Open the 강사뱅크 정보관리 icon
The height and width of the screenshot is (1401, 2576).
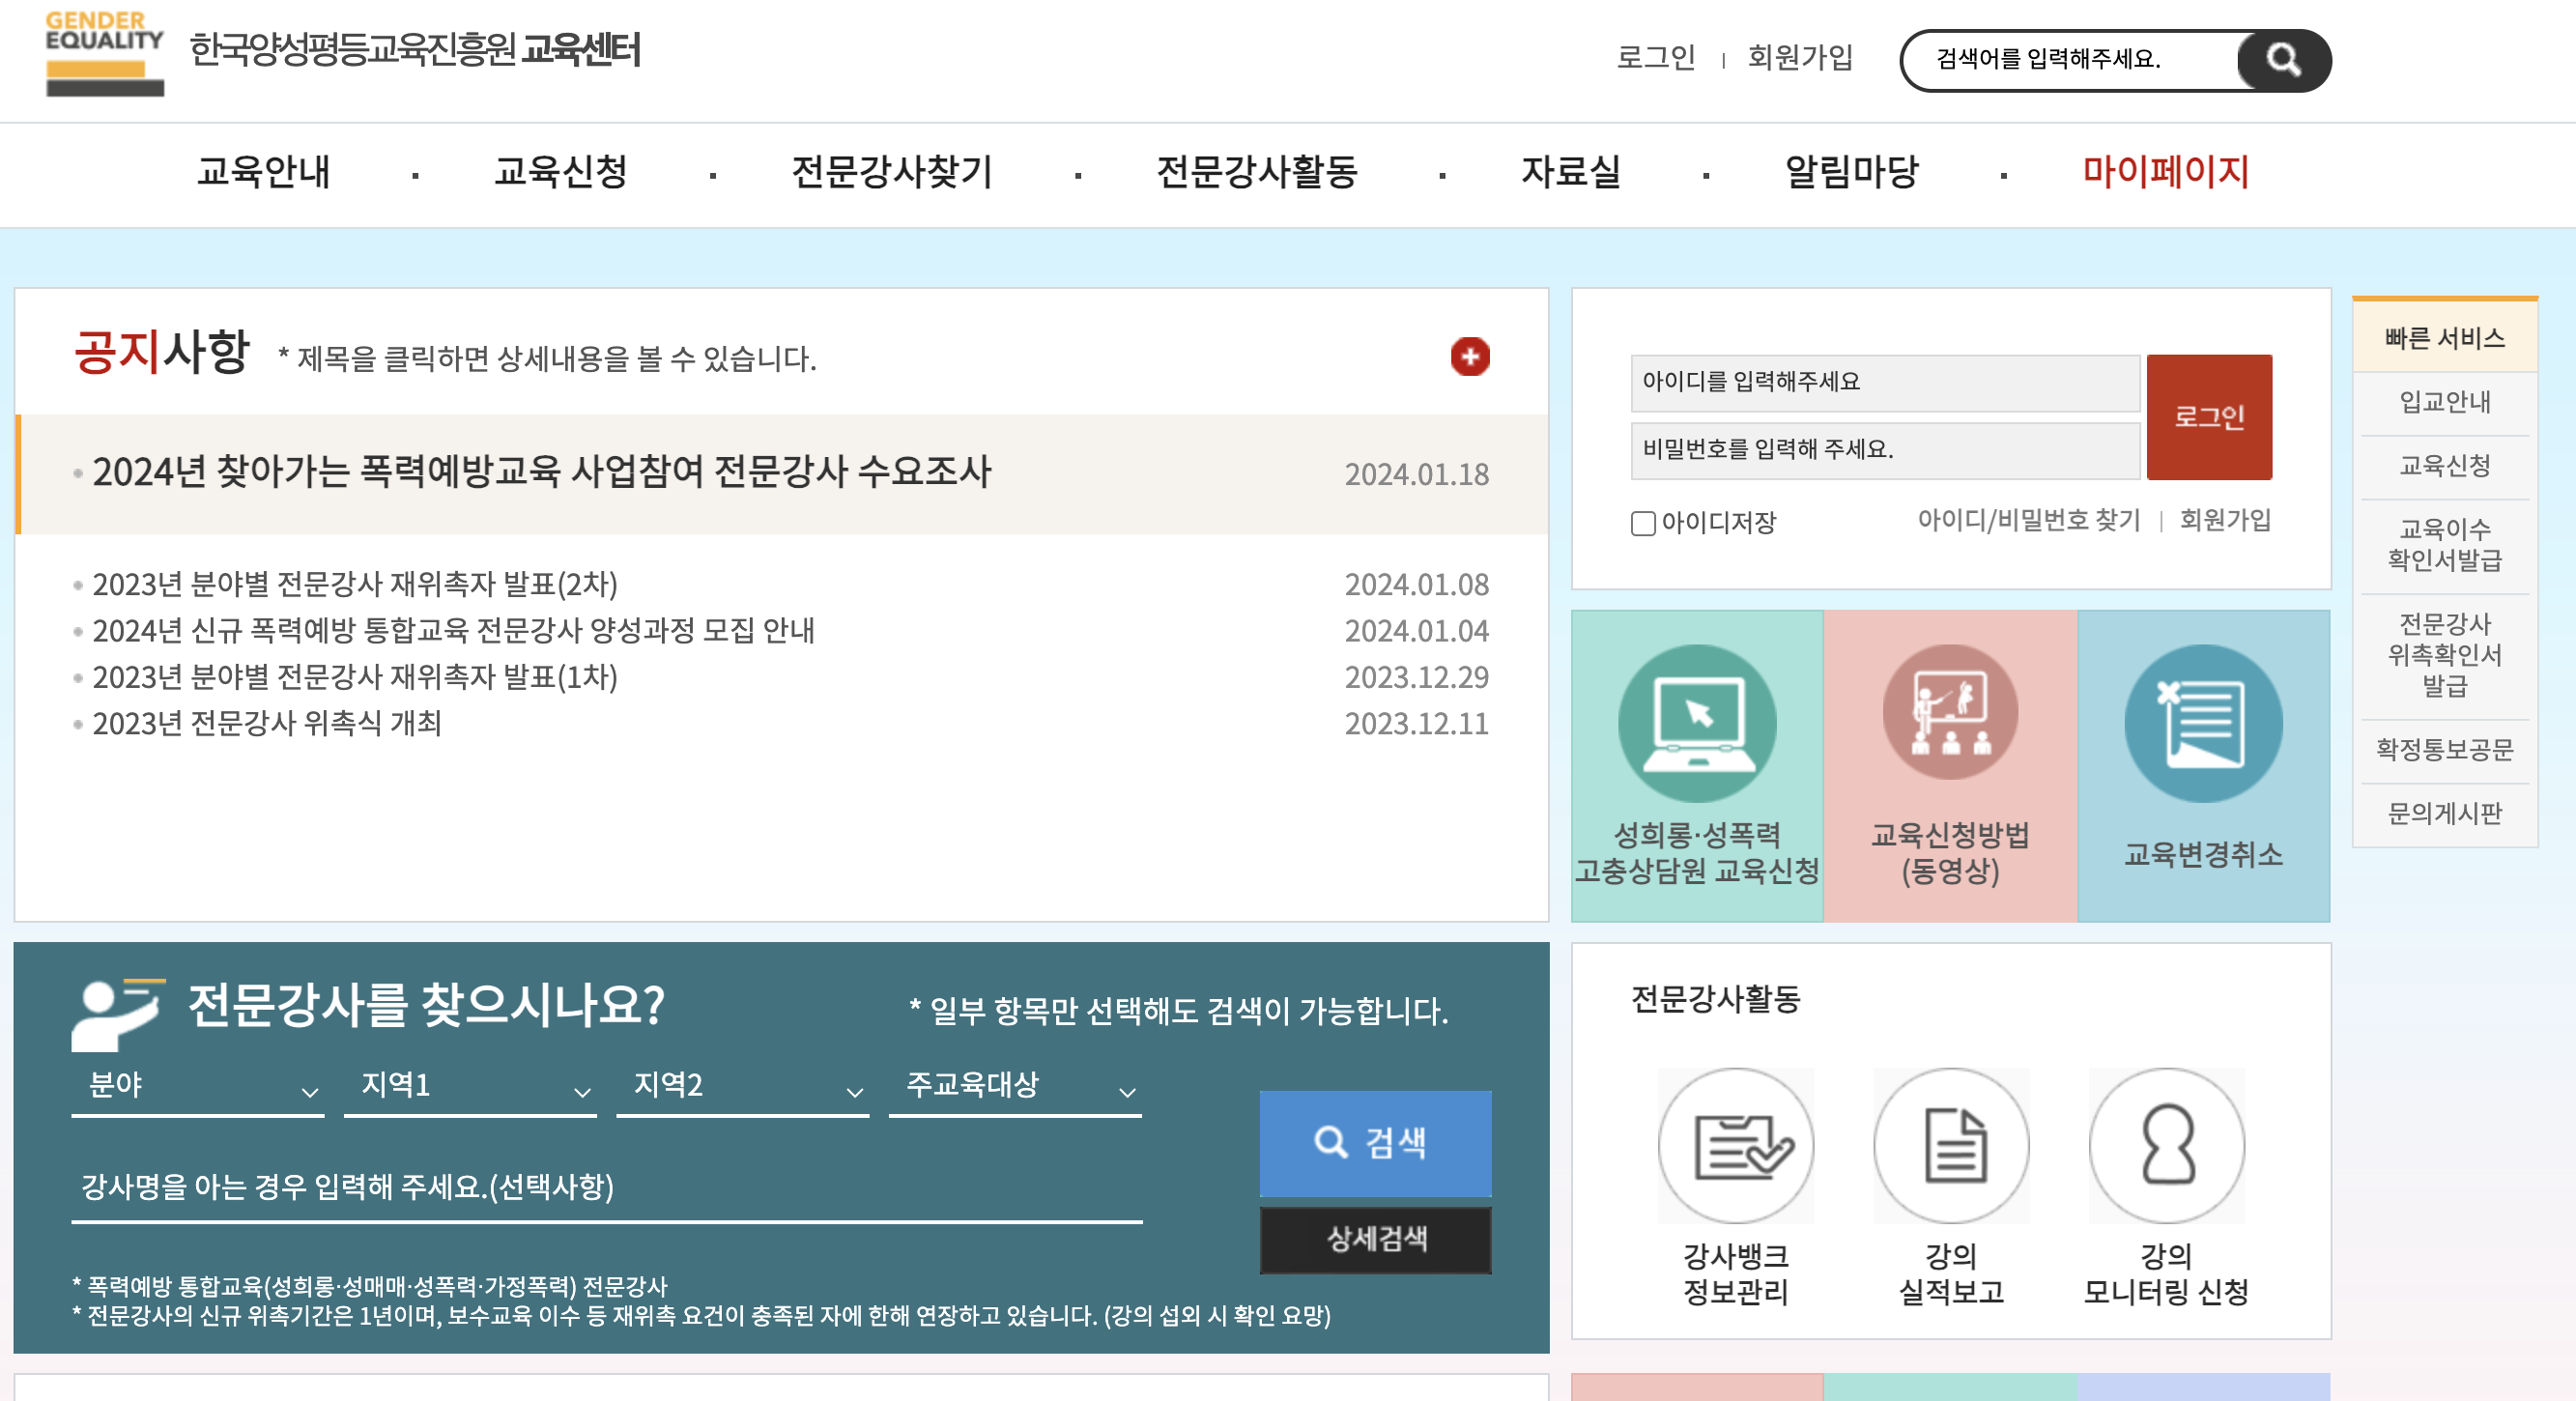(x=1735, y=1146)
